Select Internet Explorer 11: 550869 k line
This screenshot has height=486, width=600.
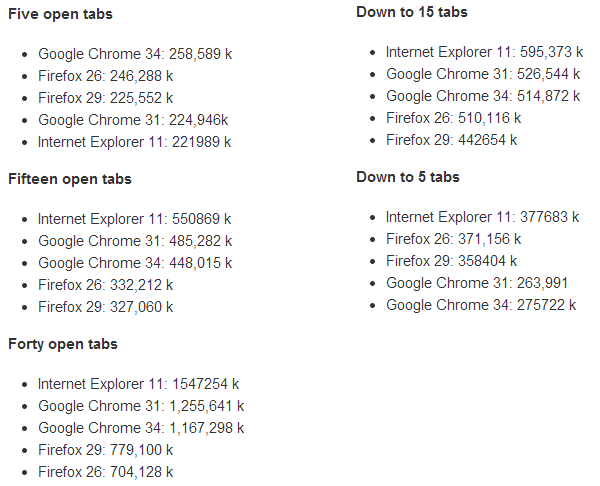[x=134, y=219]
